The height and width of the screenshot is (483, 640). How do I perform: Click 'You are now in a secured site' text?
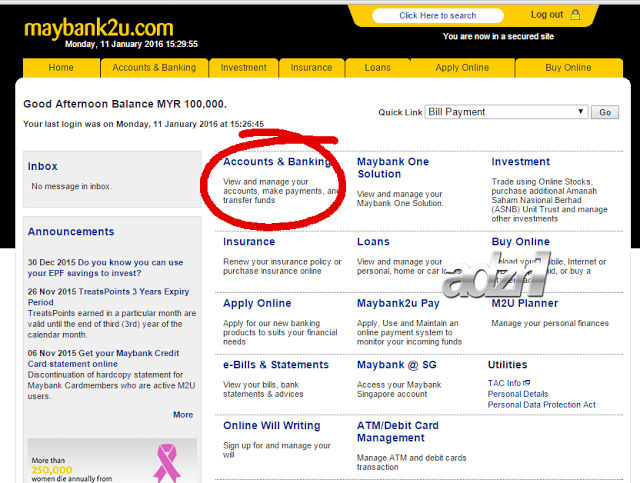[498, 36]
